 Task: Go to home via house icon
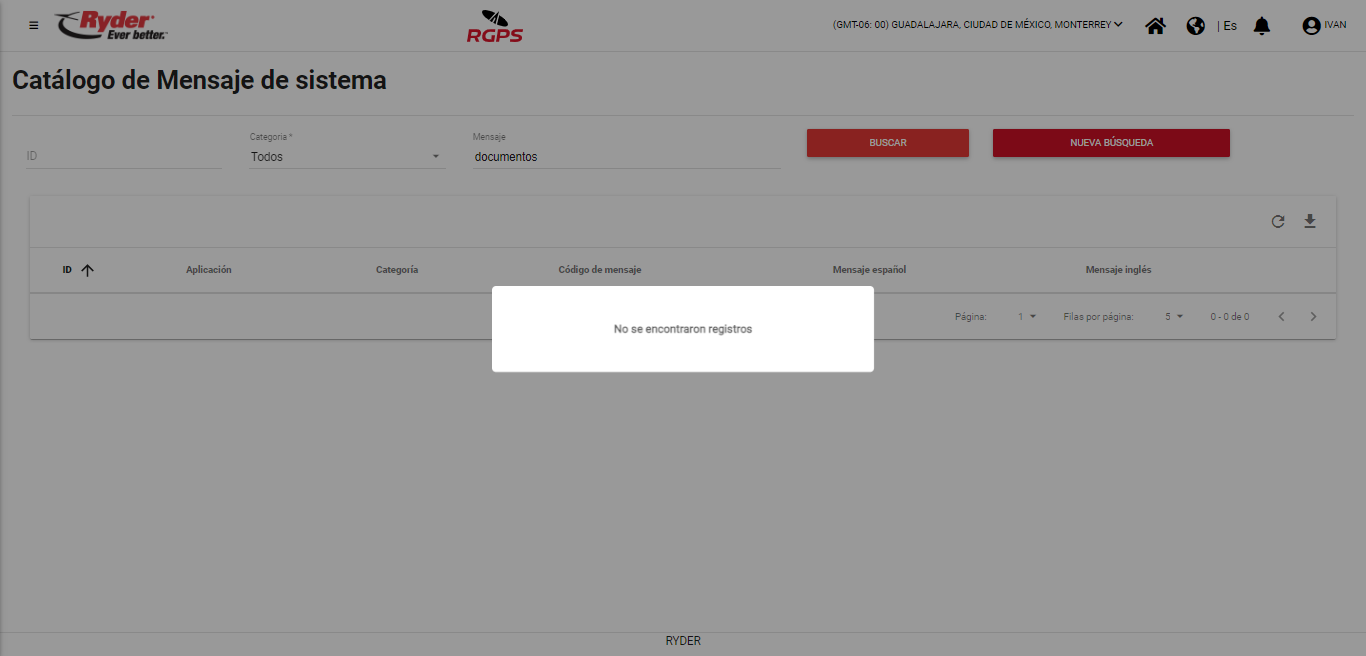pyautogui.click(x=1155, y=26)
